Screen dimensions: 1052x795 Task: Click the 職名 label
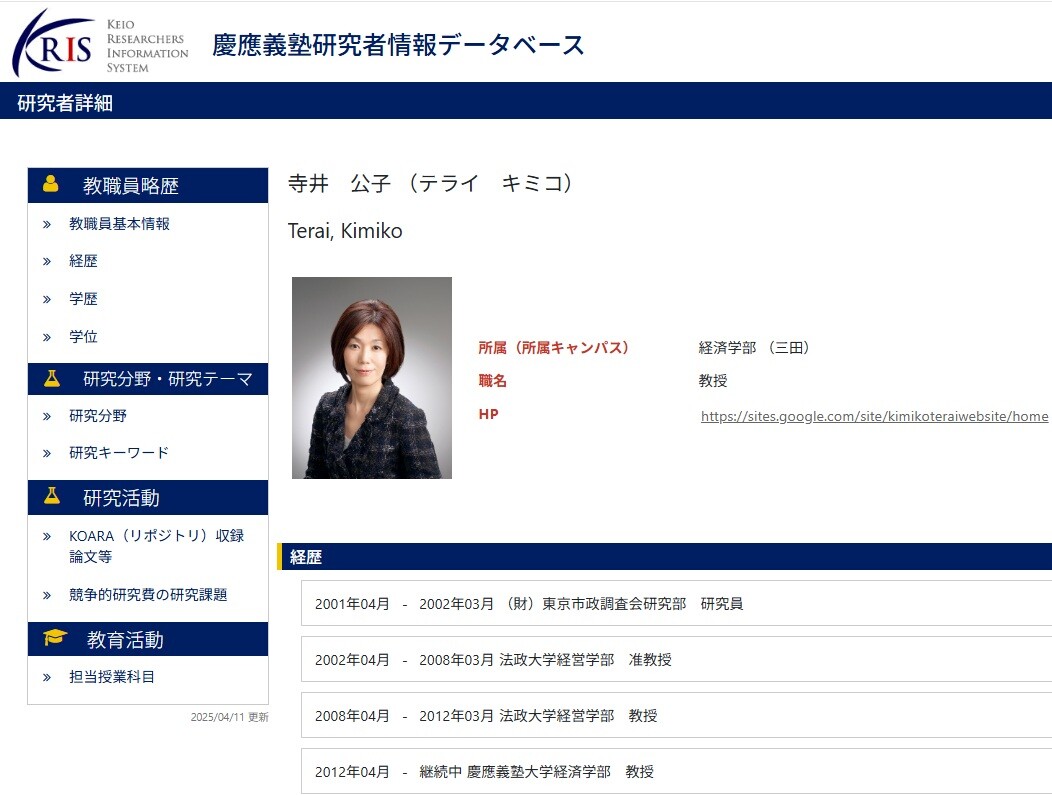pyautogui.click(x=492, y=380)
